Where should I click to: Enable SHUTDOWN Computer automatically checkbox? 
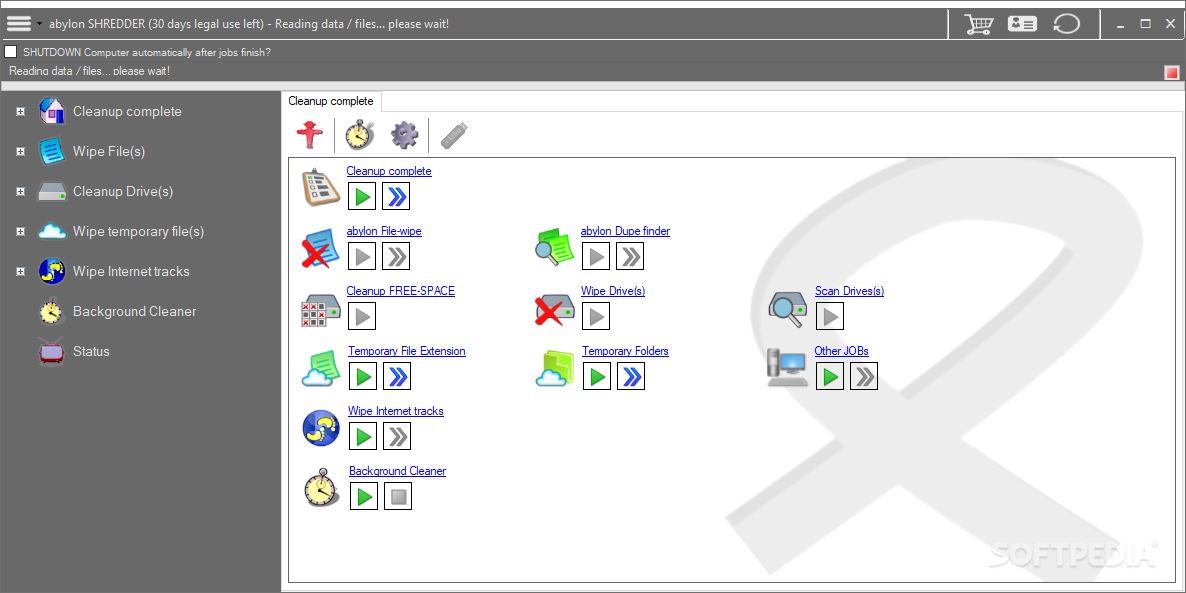pyautogui.click(x=11, y=51)
